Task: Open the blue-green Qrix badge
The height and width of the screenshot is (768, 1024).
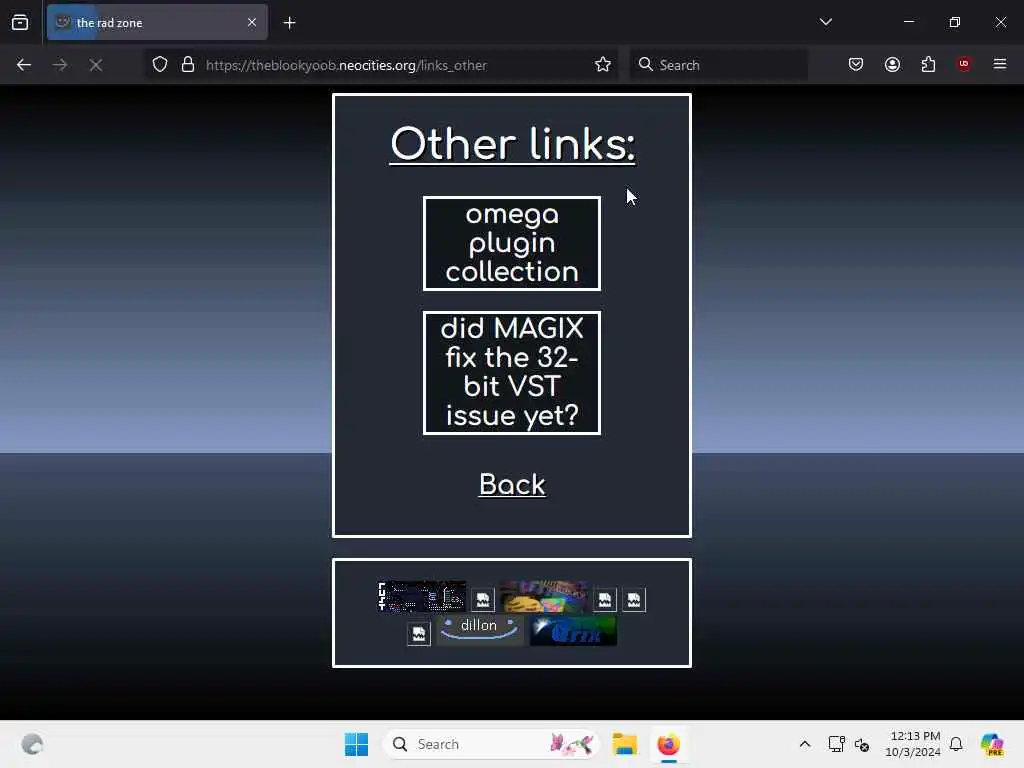Action: 573,631
